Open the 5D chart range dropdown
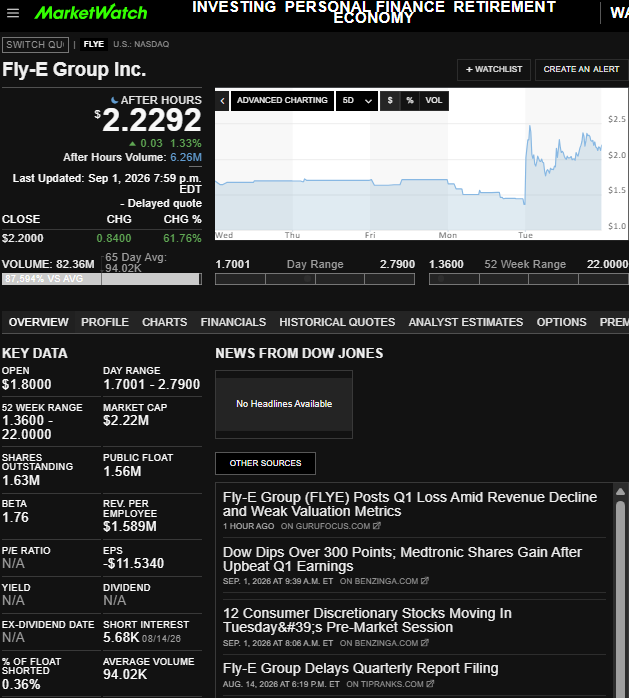 357,101
